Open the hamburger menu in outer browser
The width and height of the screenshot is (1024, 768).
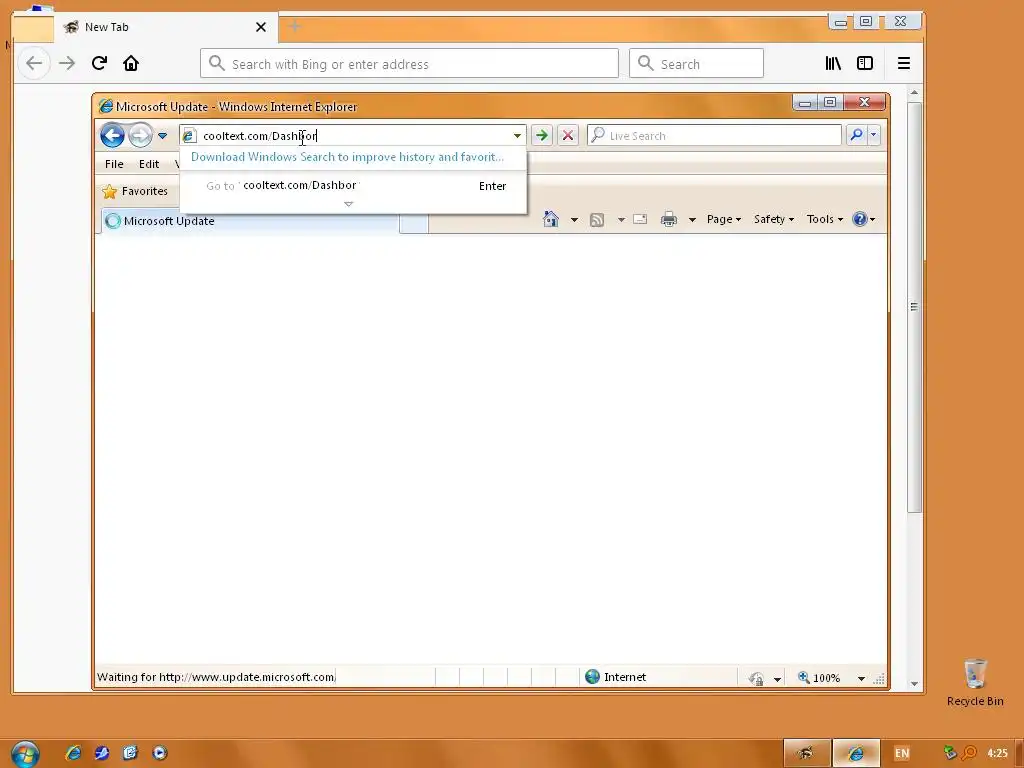(904, 63)
